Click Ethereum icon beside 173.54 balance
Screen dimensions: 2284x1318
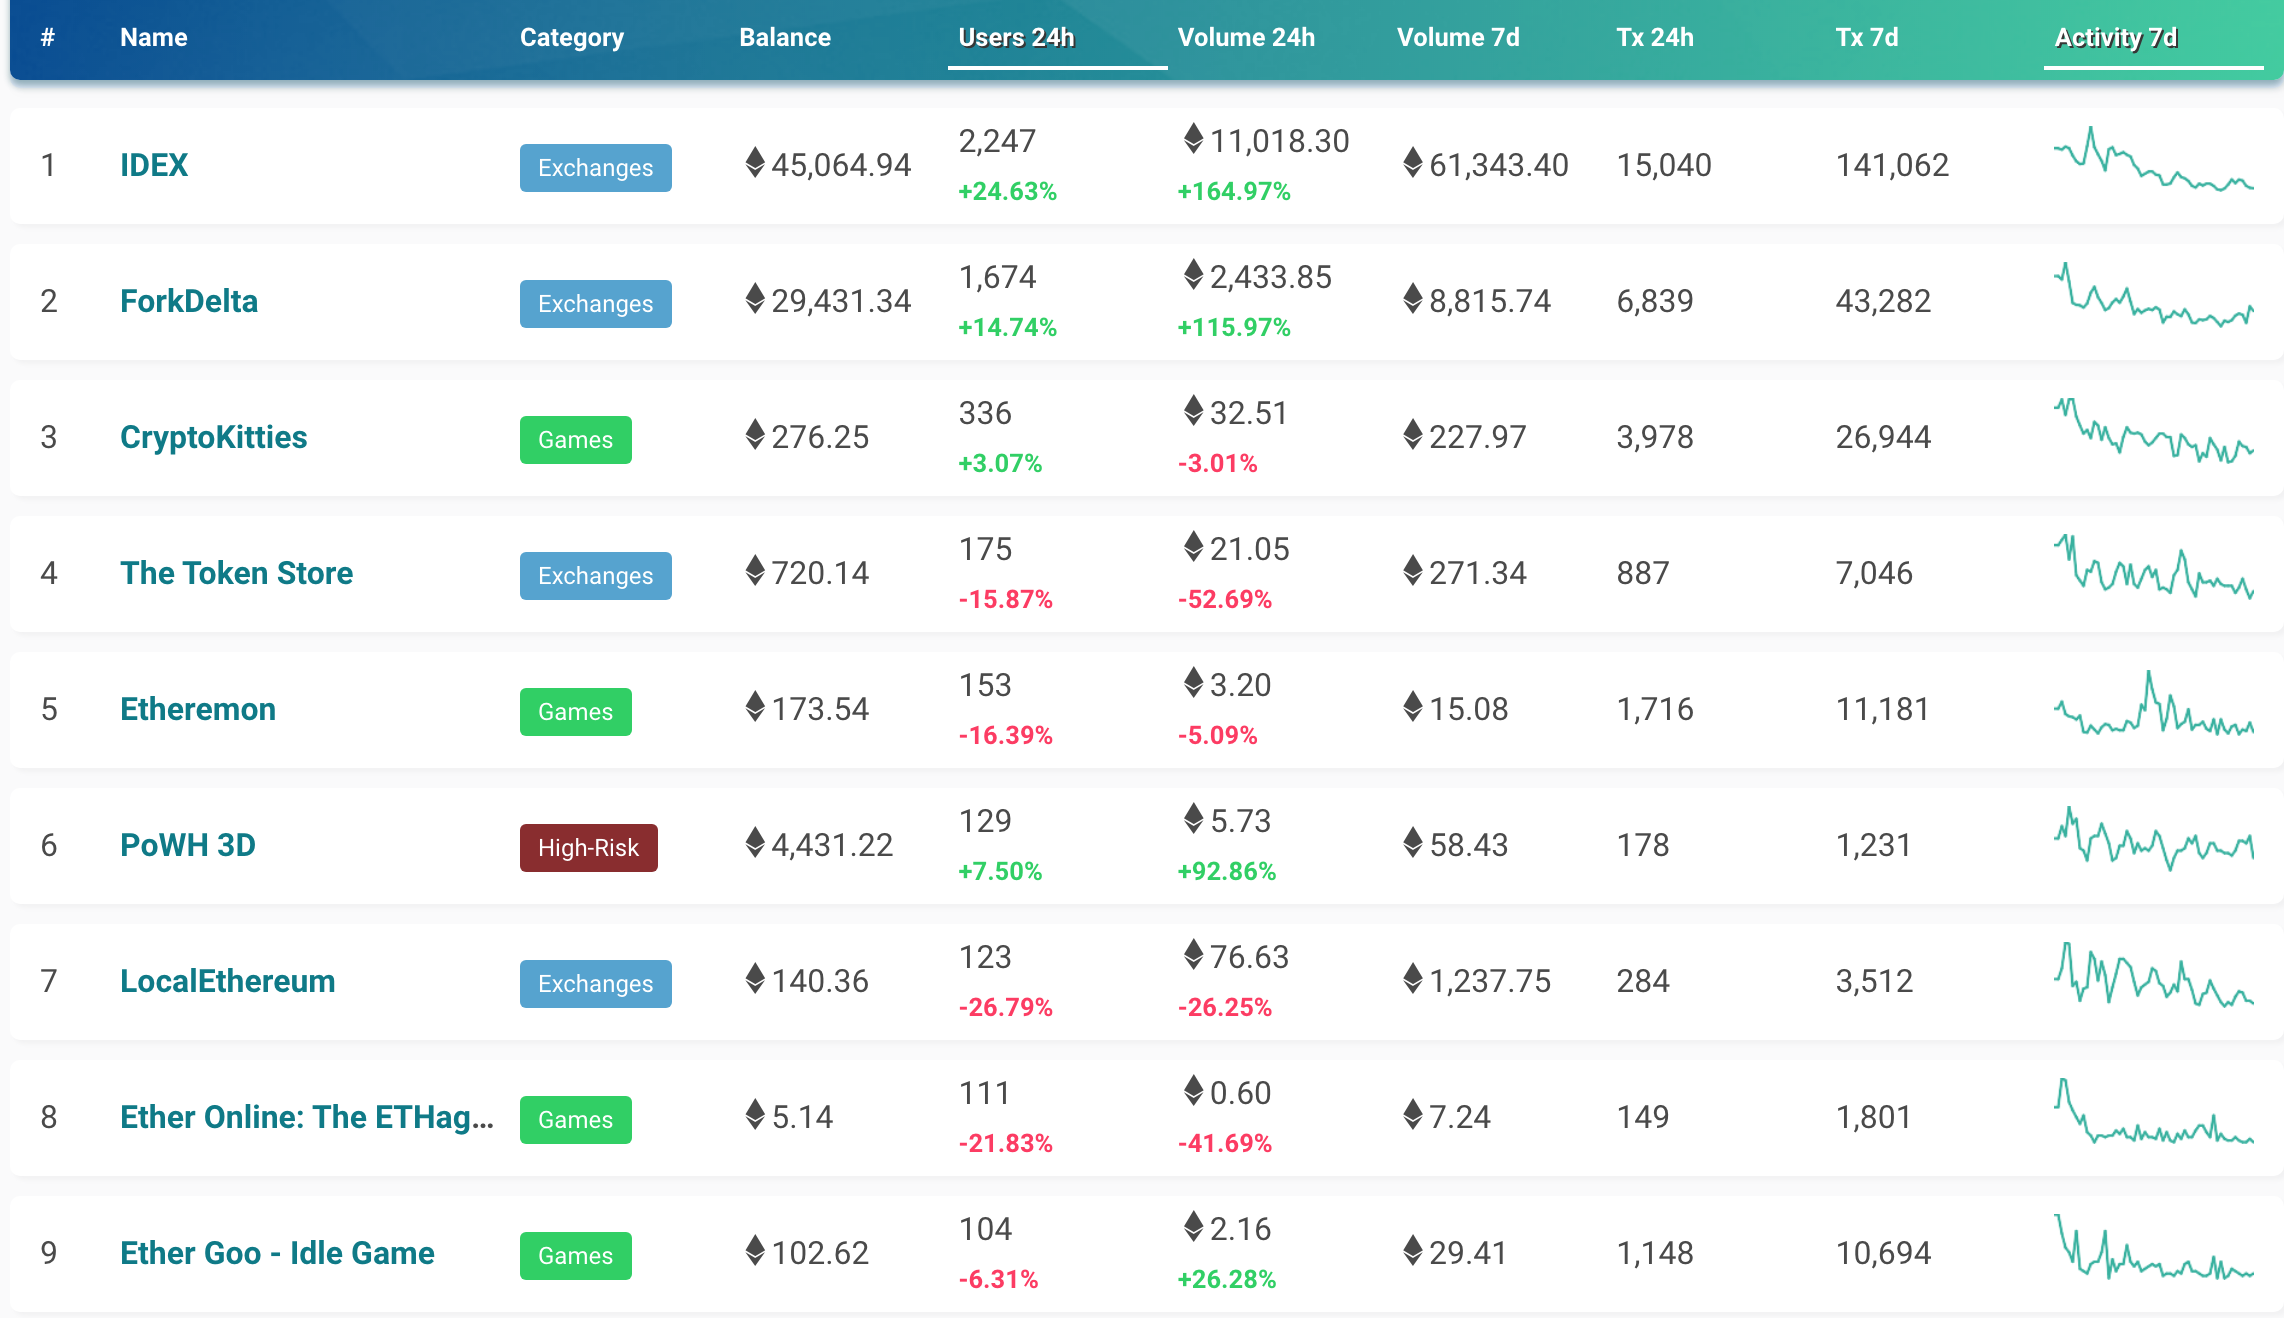coord(755,706)
